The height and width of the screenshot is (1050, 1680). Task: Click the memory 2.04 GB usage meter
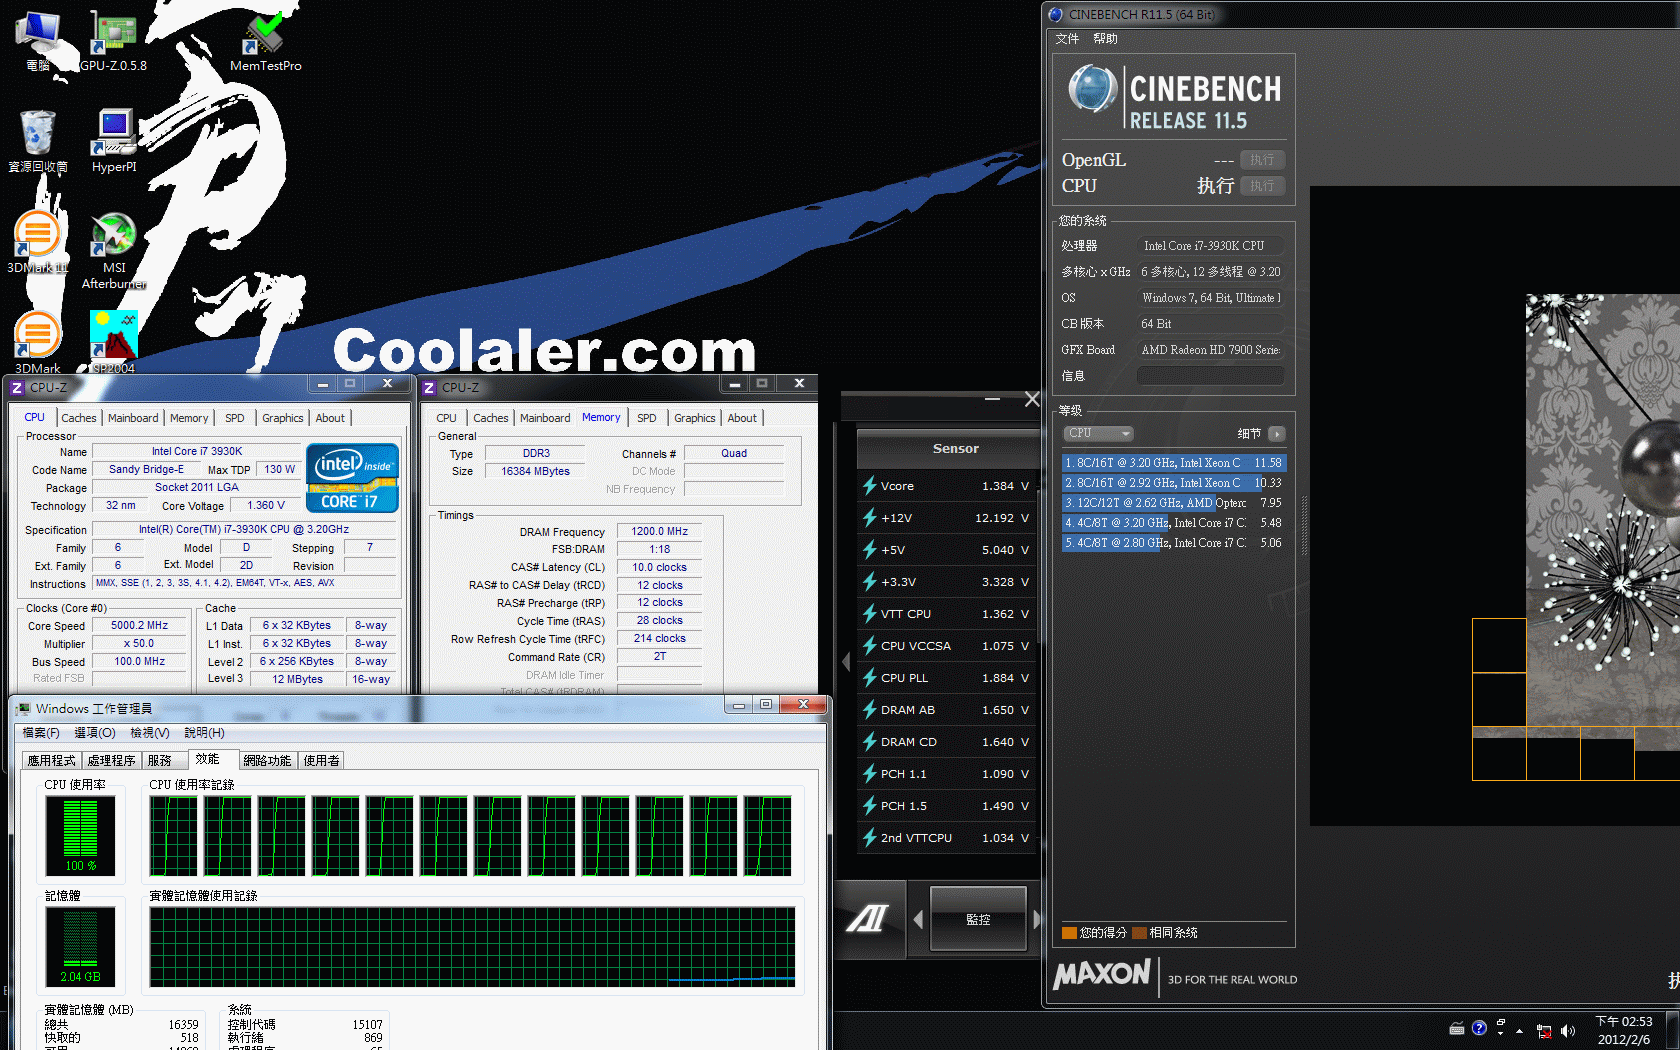81,947
